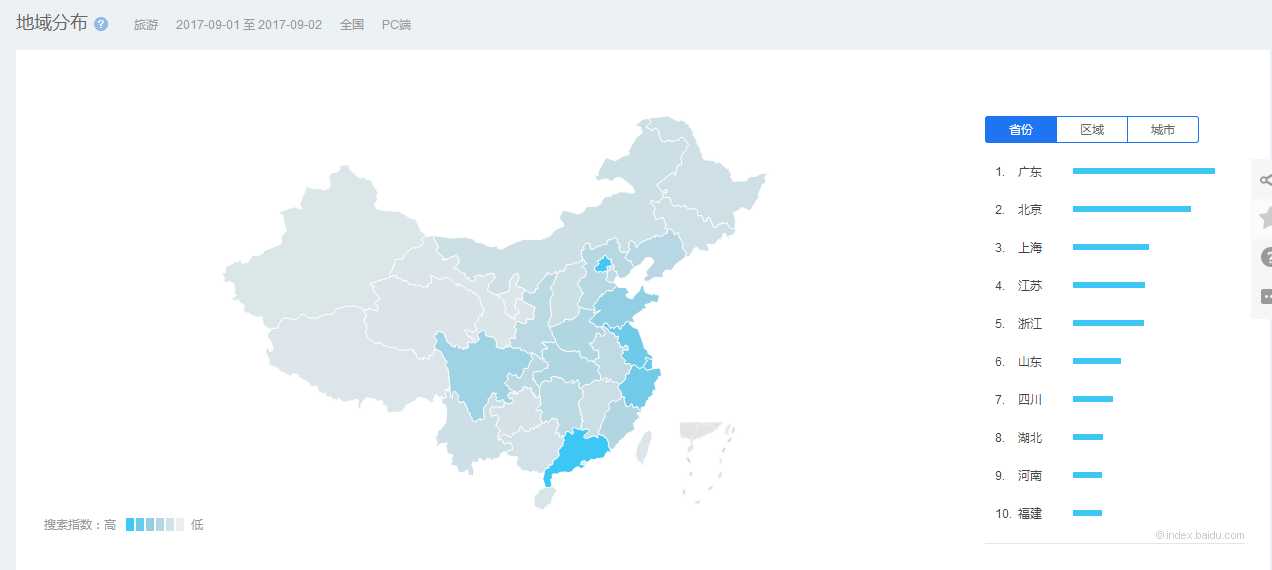Image resolution: width=1272 pixels, height=570 pixels.
Task: Click the darkest blue legend swatch
Action: 130,524
